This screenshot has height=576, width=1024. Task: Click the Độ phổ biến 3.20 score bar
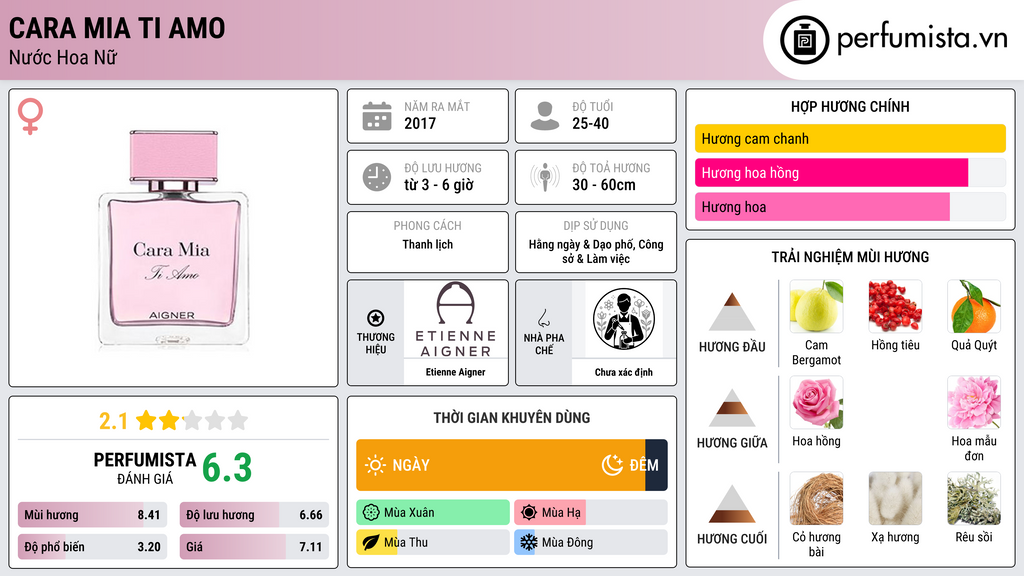(92, 547)
